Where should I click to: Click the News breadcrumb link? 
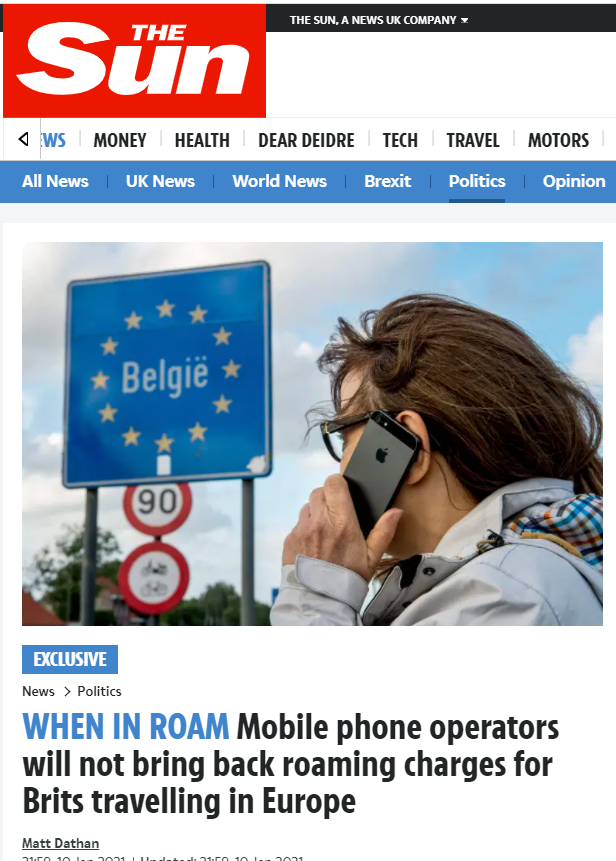pyautogui.click(x=38, y=691)
